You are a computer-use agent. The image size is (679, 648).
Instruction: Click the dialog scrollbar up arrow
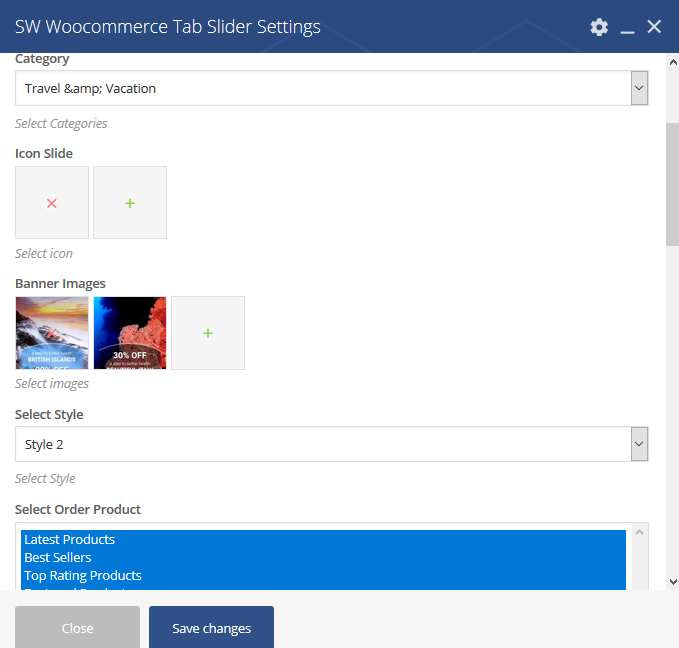[x=673, y=62]
